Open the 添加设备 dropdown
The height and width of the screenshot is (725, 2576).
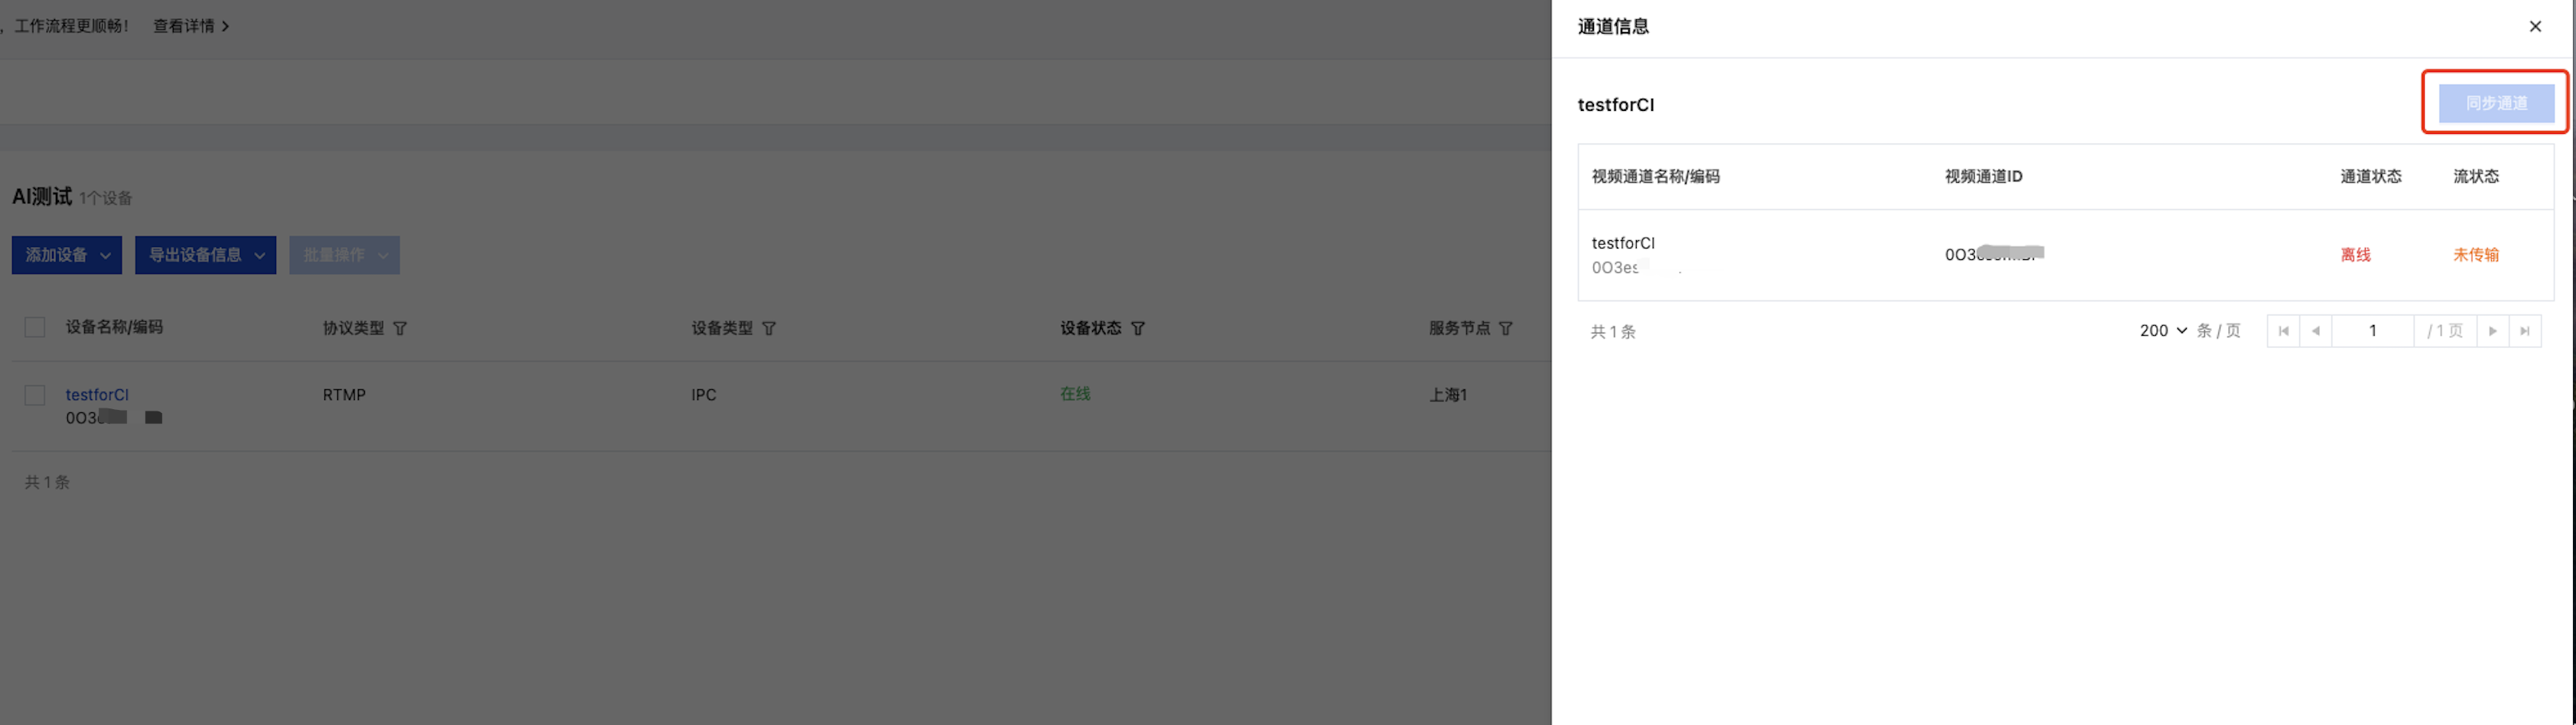67,255
